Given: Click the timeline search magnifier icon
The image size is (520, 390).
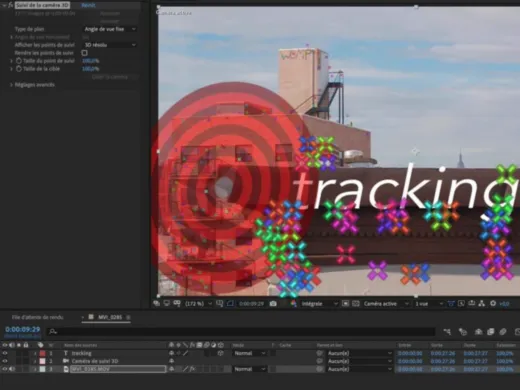Looking at the screenshot, I should click(53, 331).
